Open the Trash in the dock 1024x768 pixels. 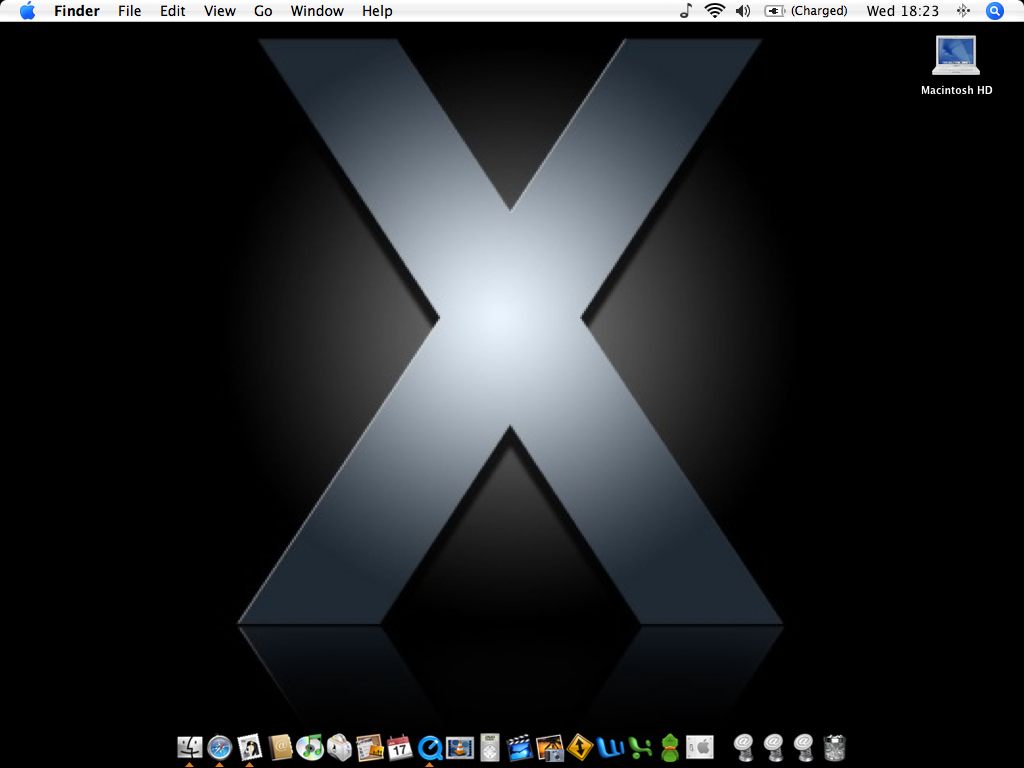[834, 748]
